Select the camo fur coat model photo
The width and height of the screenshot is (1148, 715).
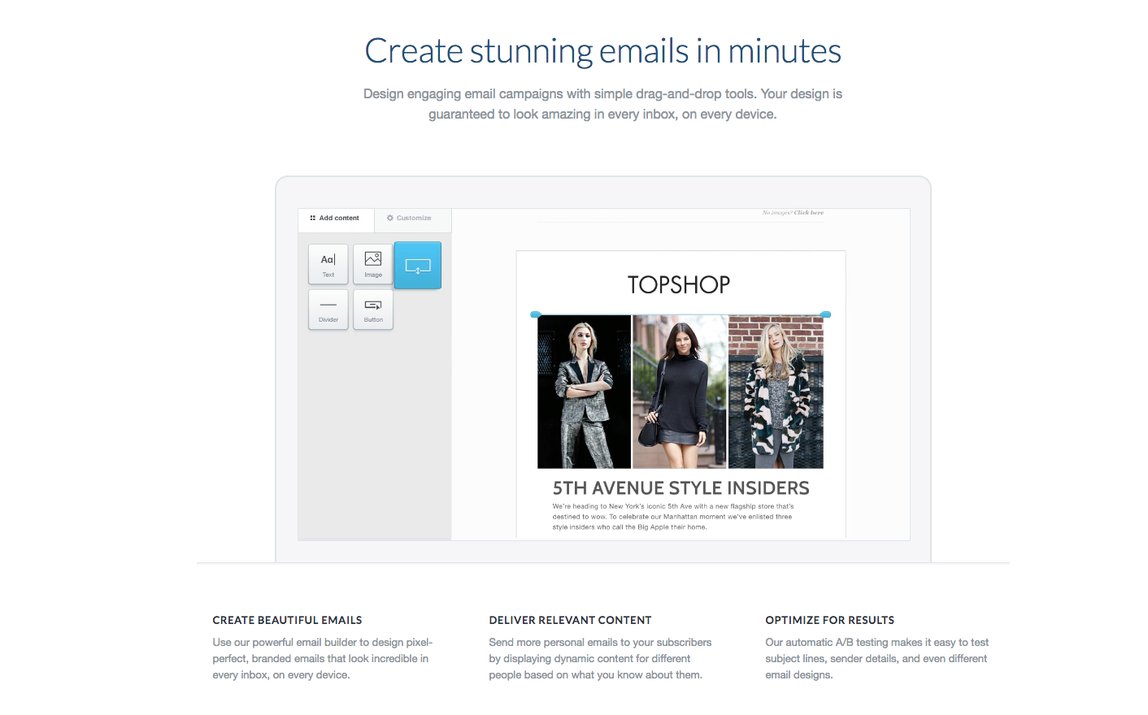pos(776,392)
